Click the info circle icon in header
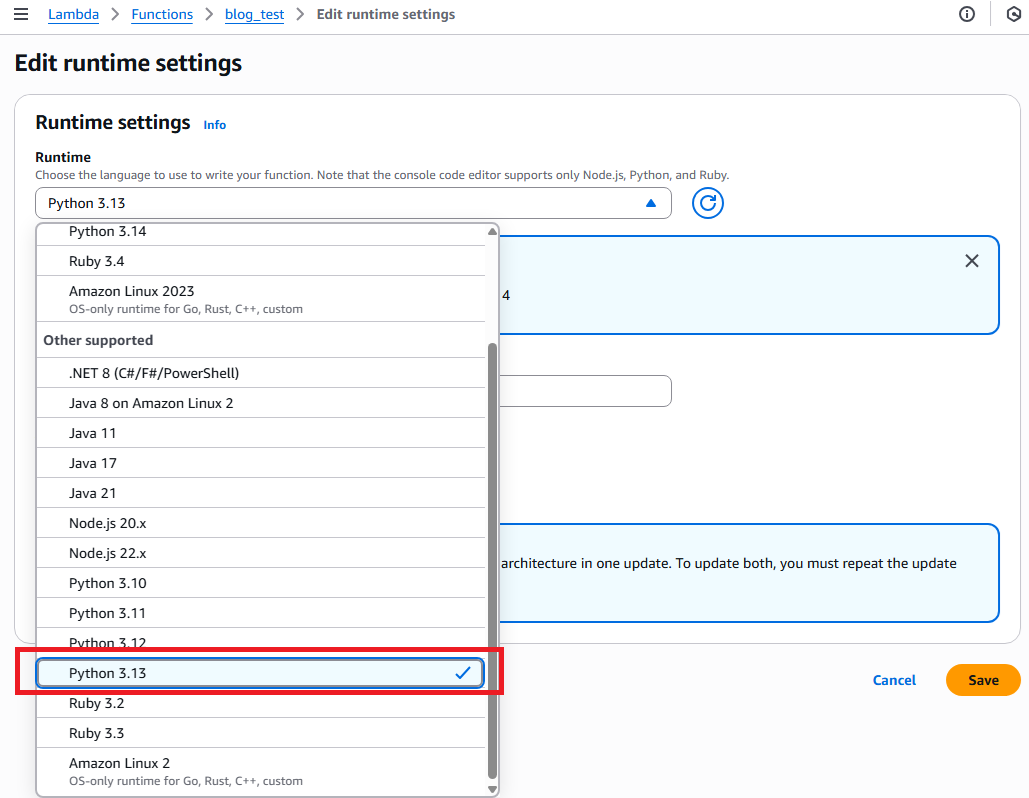This screenshot has height=798, width=1029. (x=966, y=14)
